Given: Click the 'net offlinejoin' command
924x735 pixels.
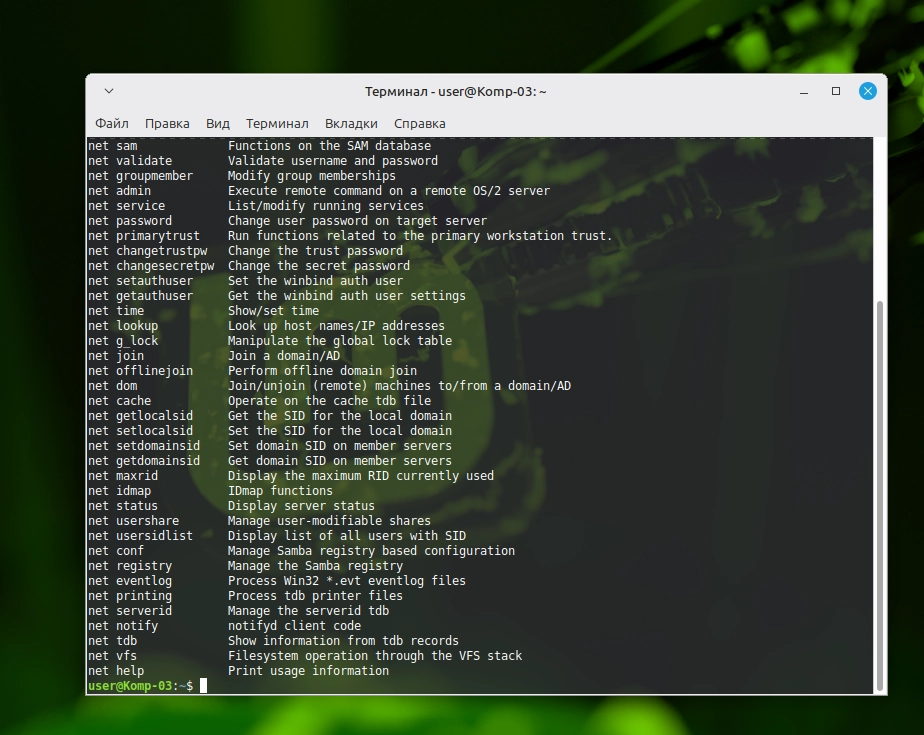Looking at the screenshot, I should pos(140,371).
